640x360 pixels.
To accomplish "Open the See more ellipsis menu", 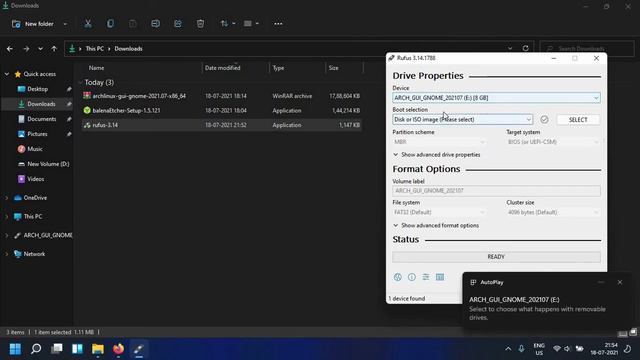I will [278, 24].
